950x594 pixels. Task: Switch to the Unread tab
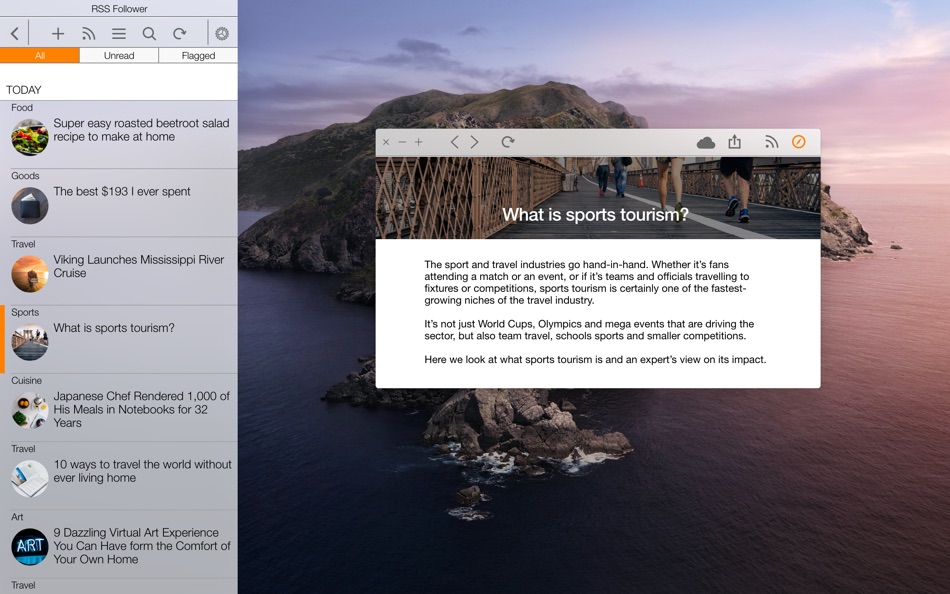tap(119, 55)
